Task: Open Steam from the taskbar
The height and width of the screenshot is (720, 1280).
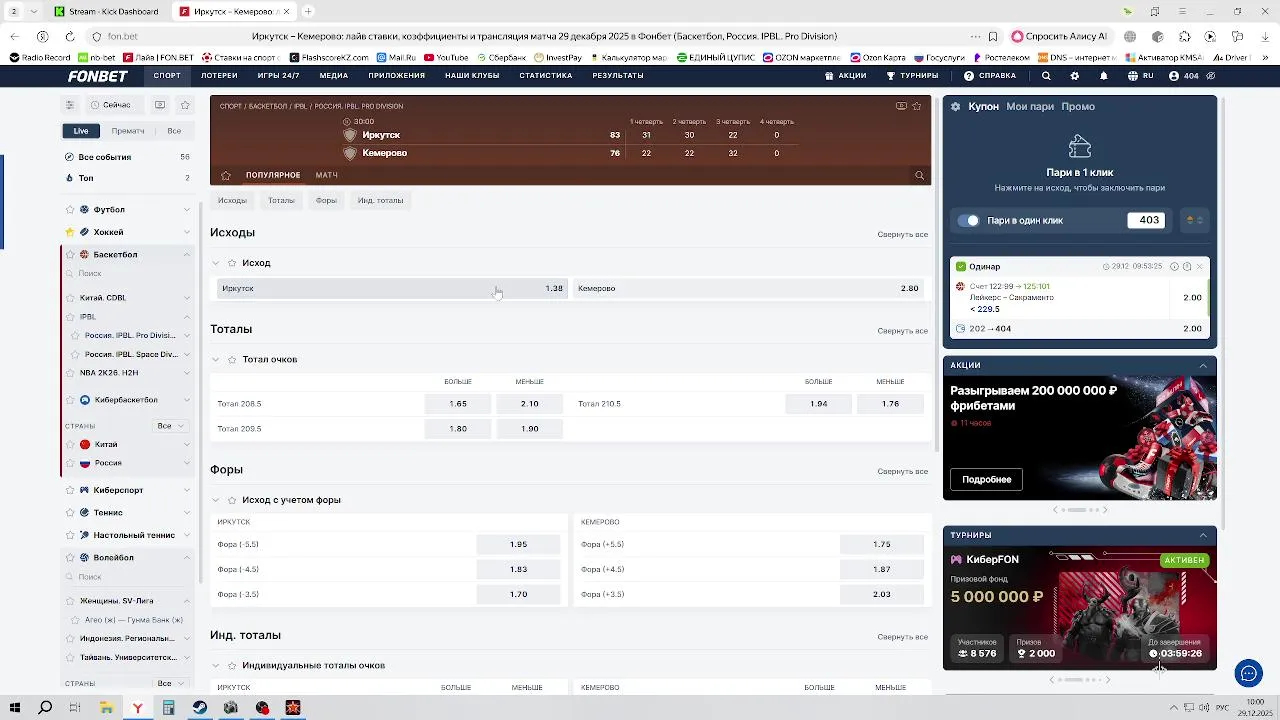Action: point(200,708)
